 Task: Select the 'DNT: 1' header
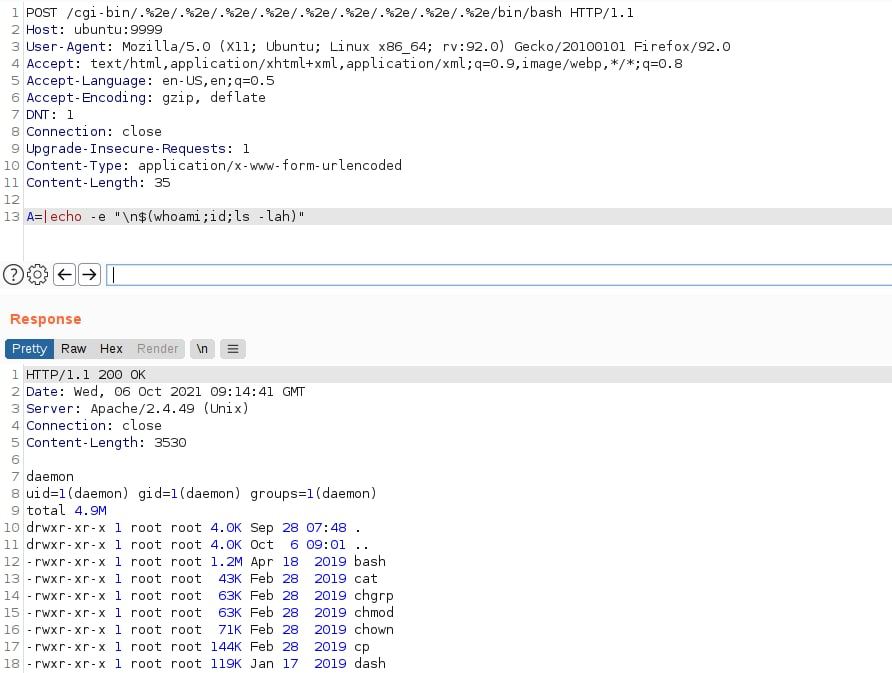point(50,115)
